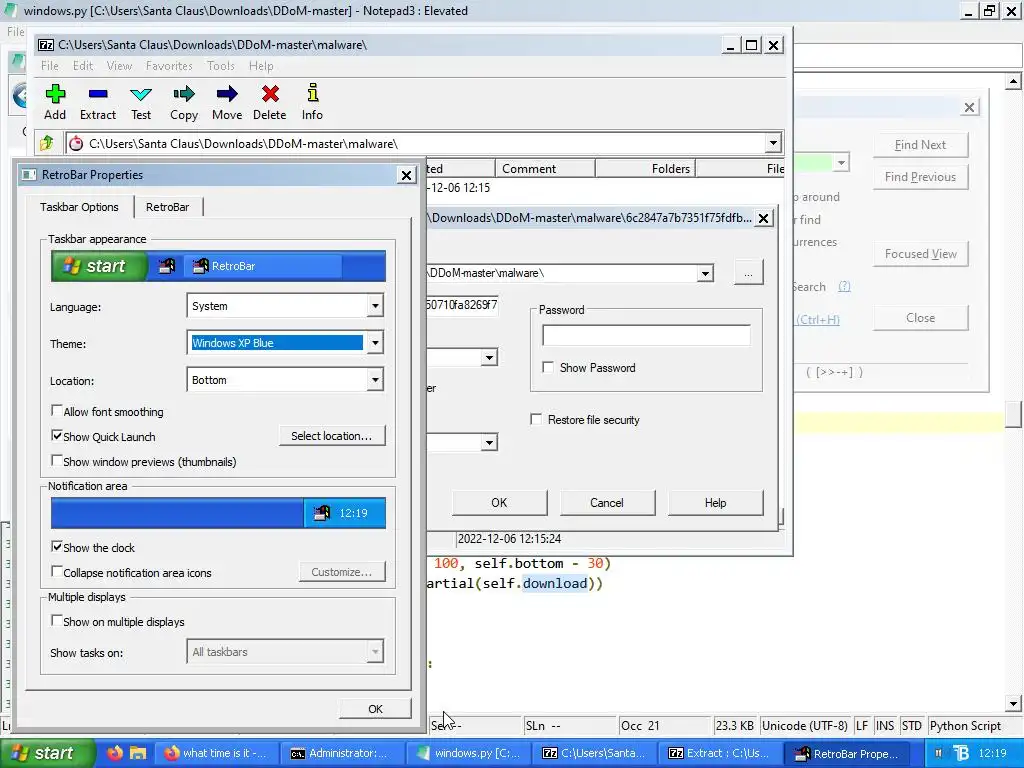The image size is (1024, 768).
Task: Click the browse '...' button in Extract dialog
Action: [748, 273]
